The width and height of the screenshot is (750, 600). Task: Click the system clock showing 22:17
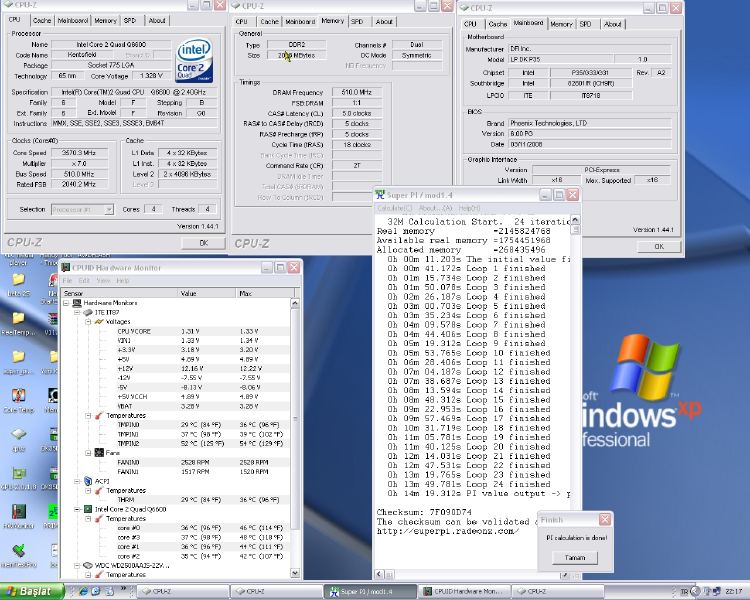click(734, 592)
